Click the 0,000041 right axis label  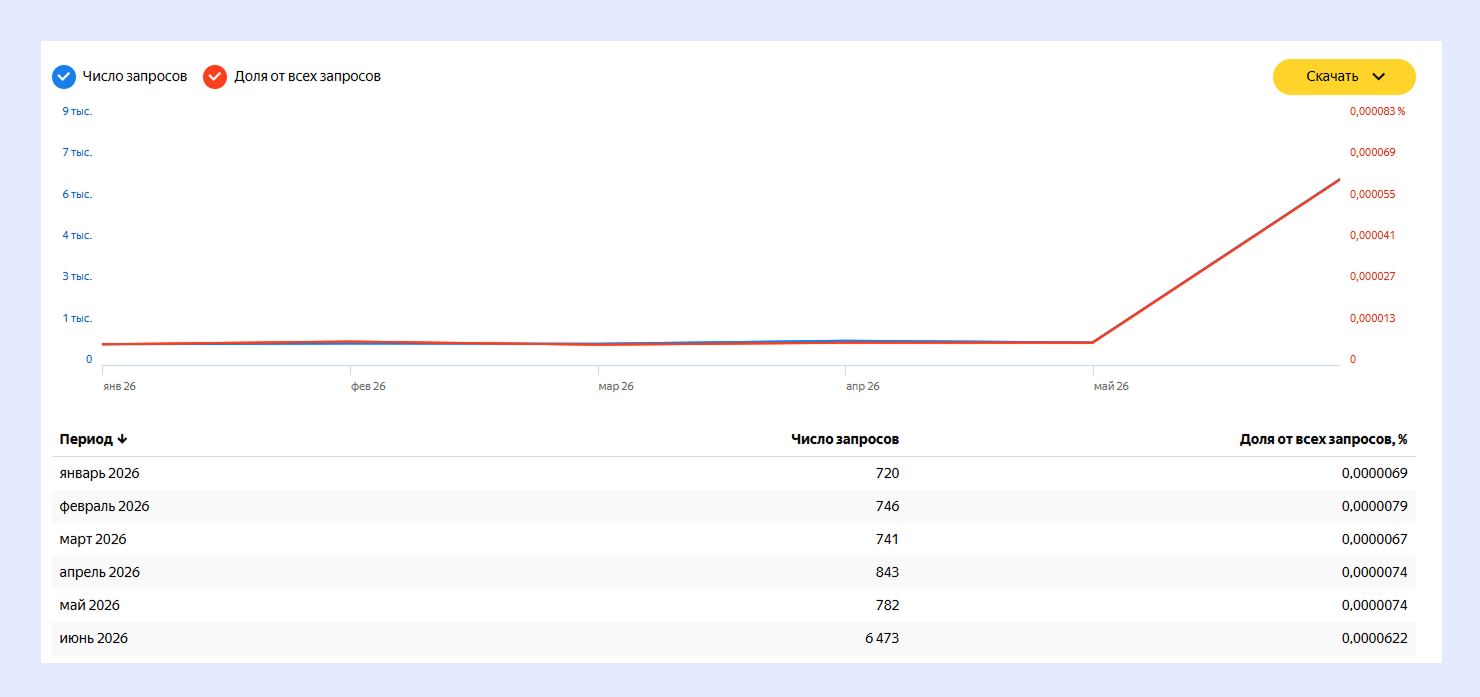(x=1372, y=235)
